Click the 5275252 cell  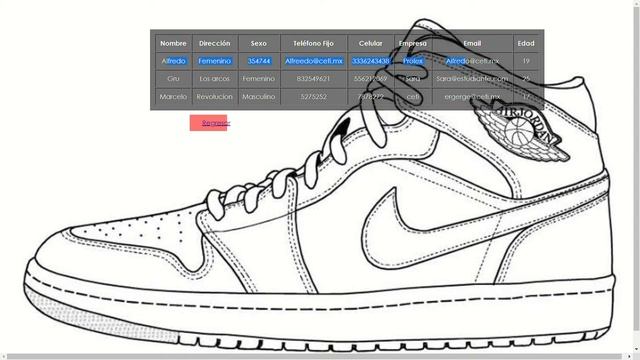click(x=313, y=97)
